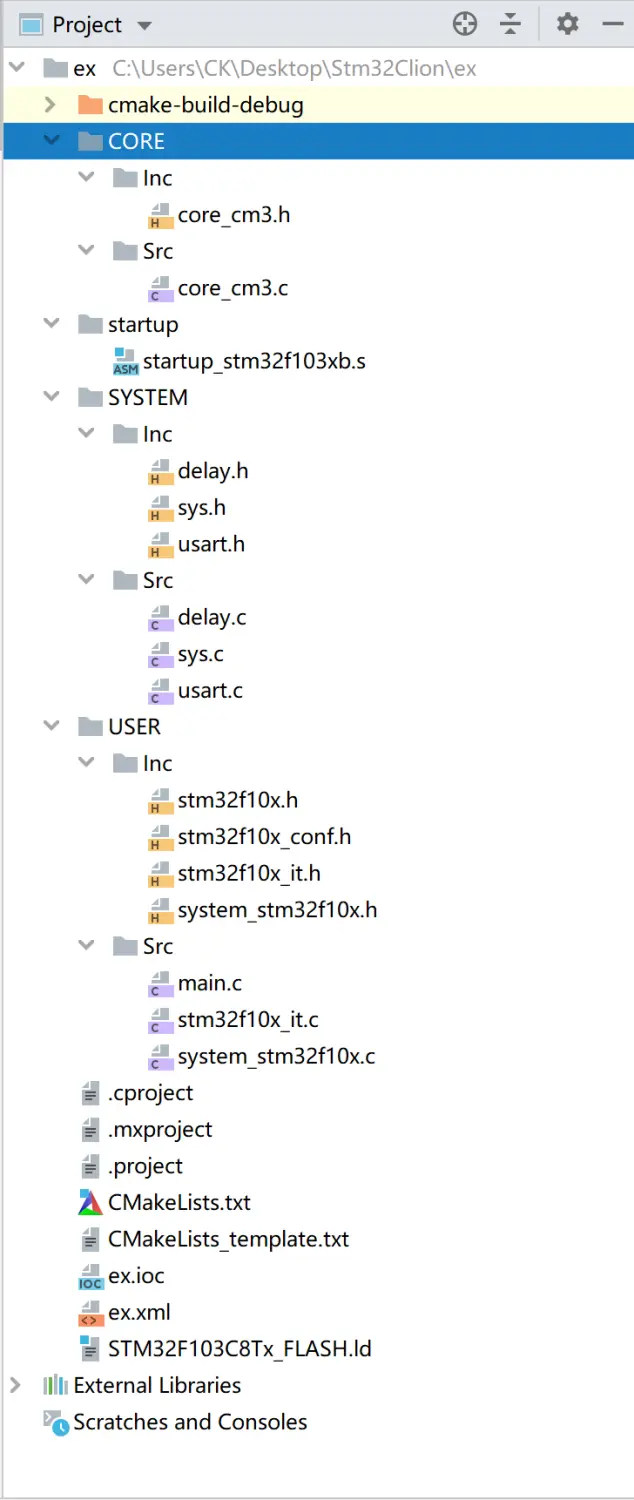Click the locate/select opened file target icon

465,24
